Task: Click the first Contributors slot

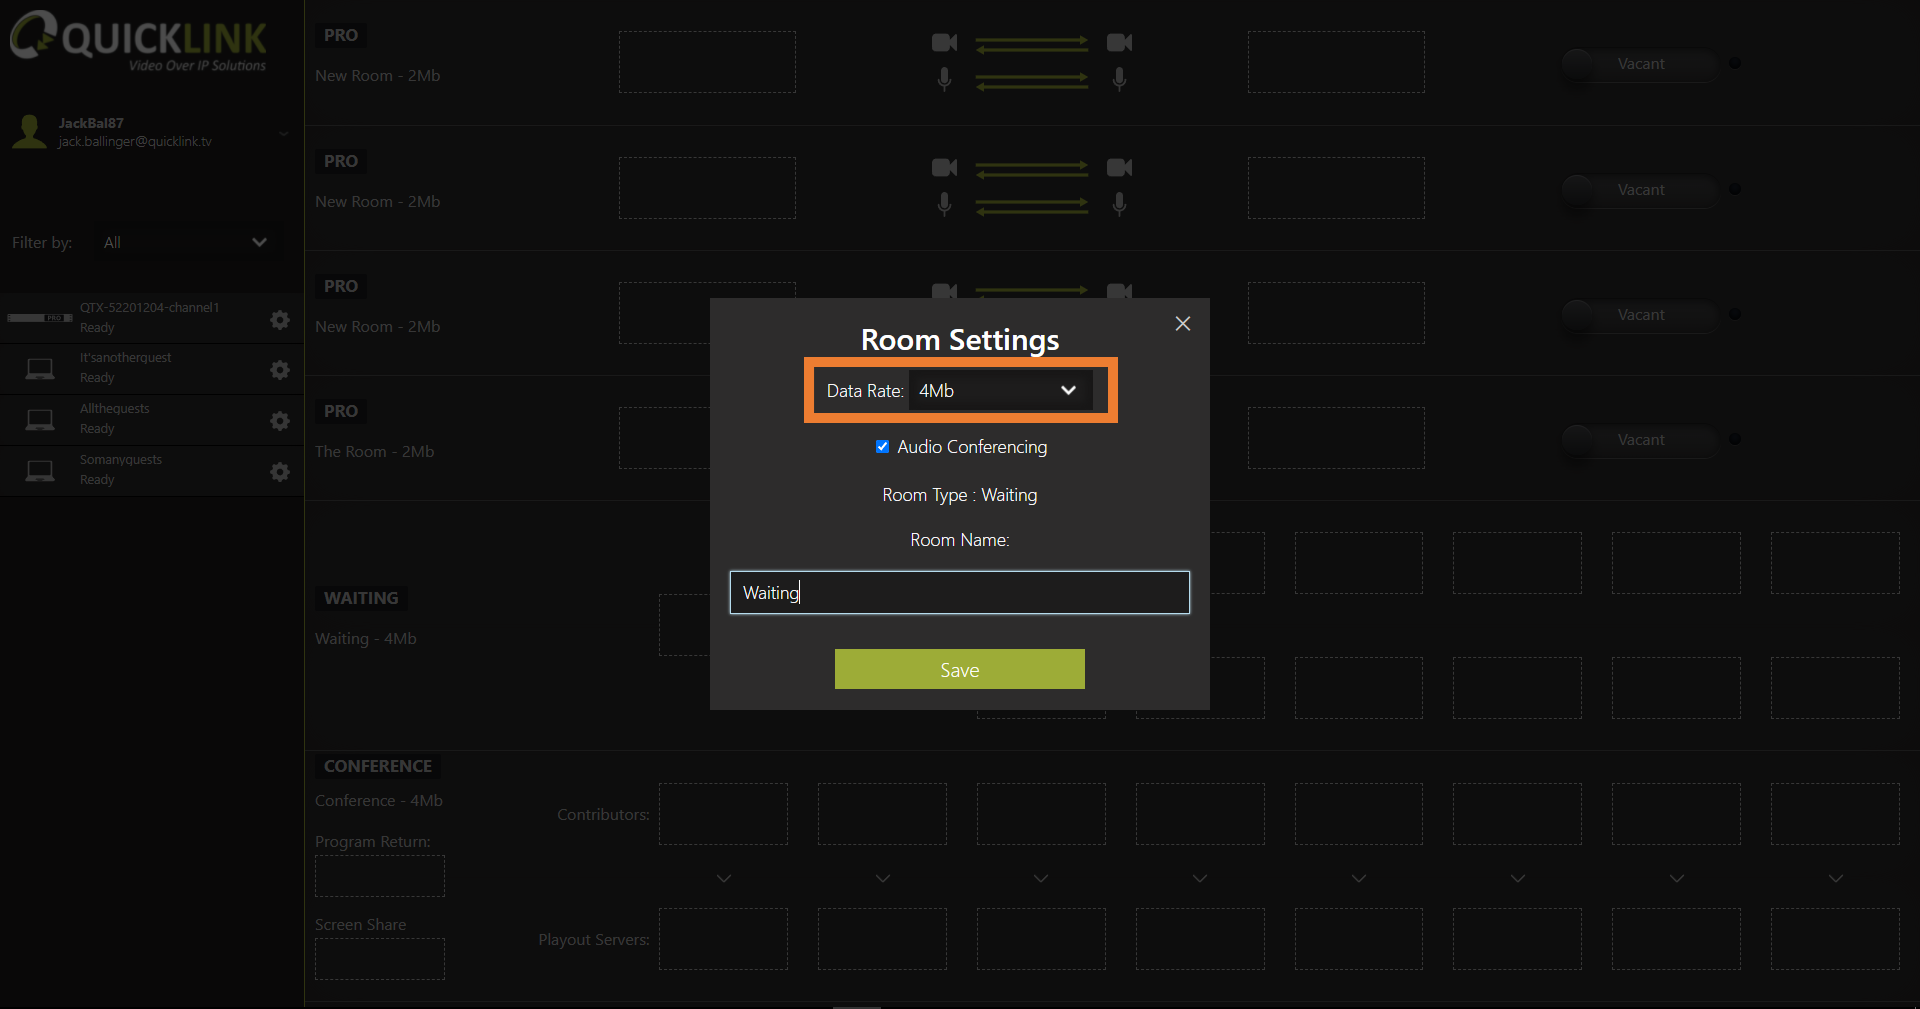Action: (x=723, y=814)
